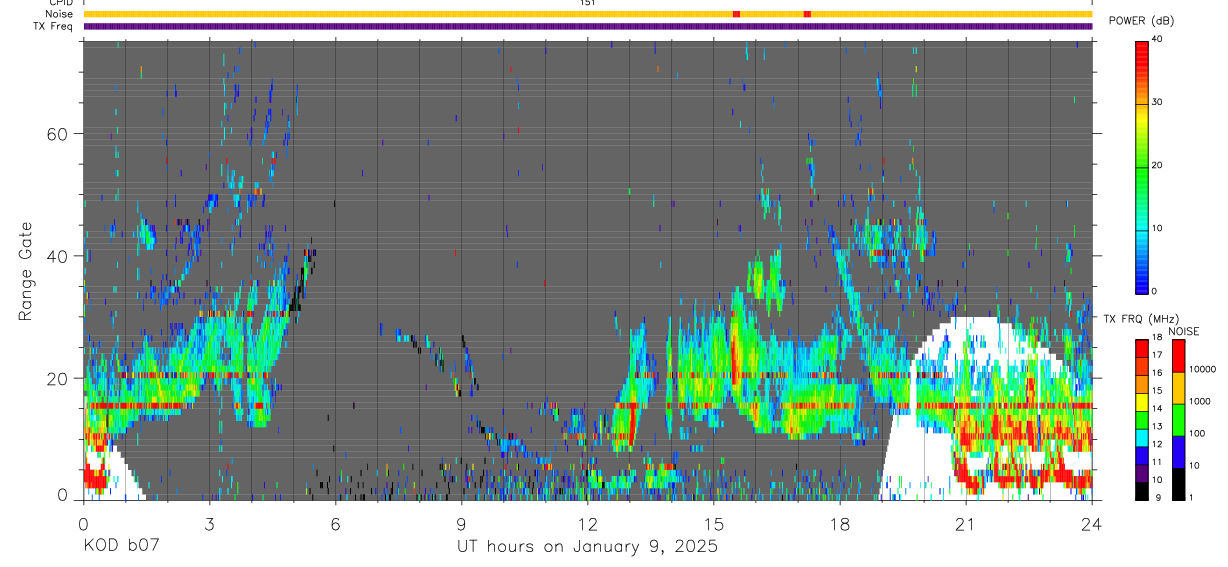1228x567 pixels.
Task: Click the x-axis tick label '9'
Action: point(461,524)
